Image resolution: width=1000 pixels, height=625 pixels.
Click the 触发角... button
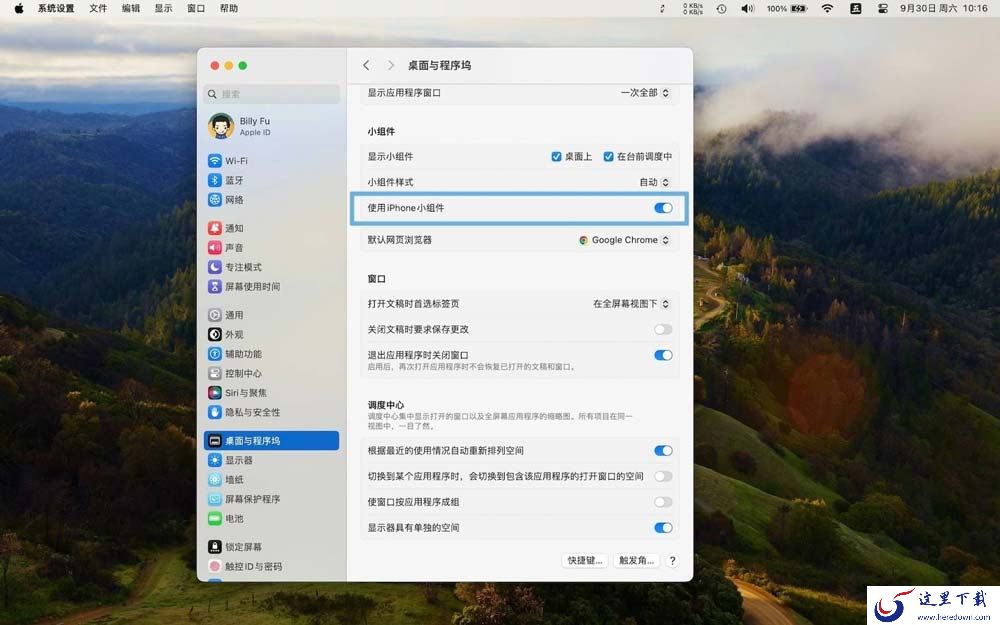pos(636,560)
